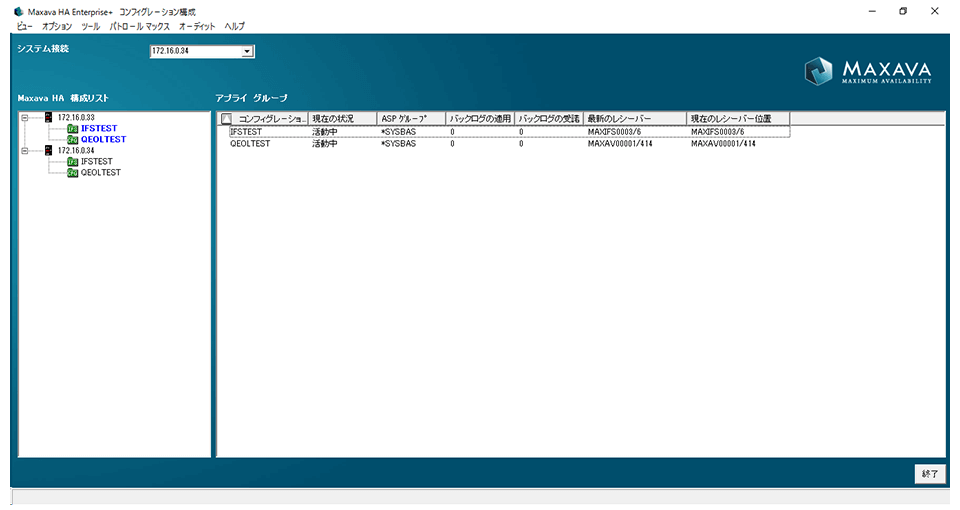Open the オーディット menu
The width and height of the screenshot is (960, 510).
coord(197,26)
